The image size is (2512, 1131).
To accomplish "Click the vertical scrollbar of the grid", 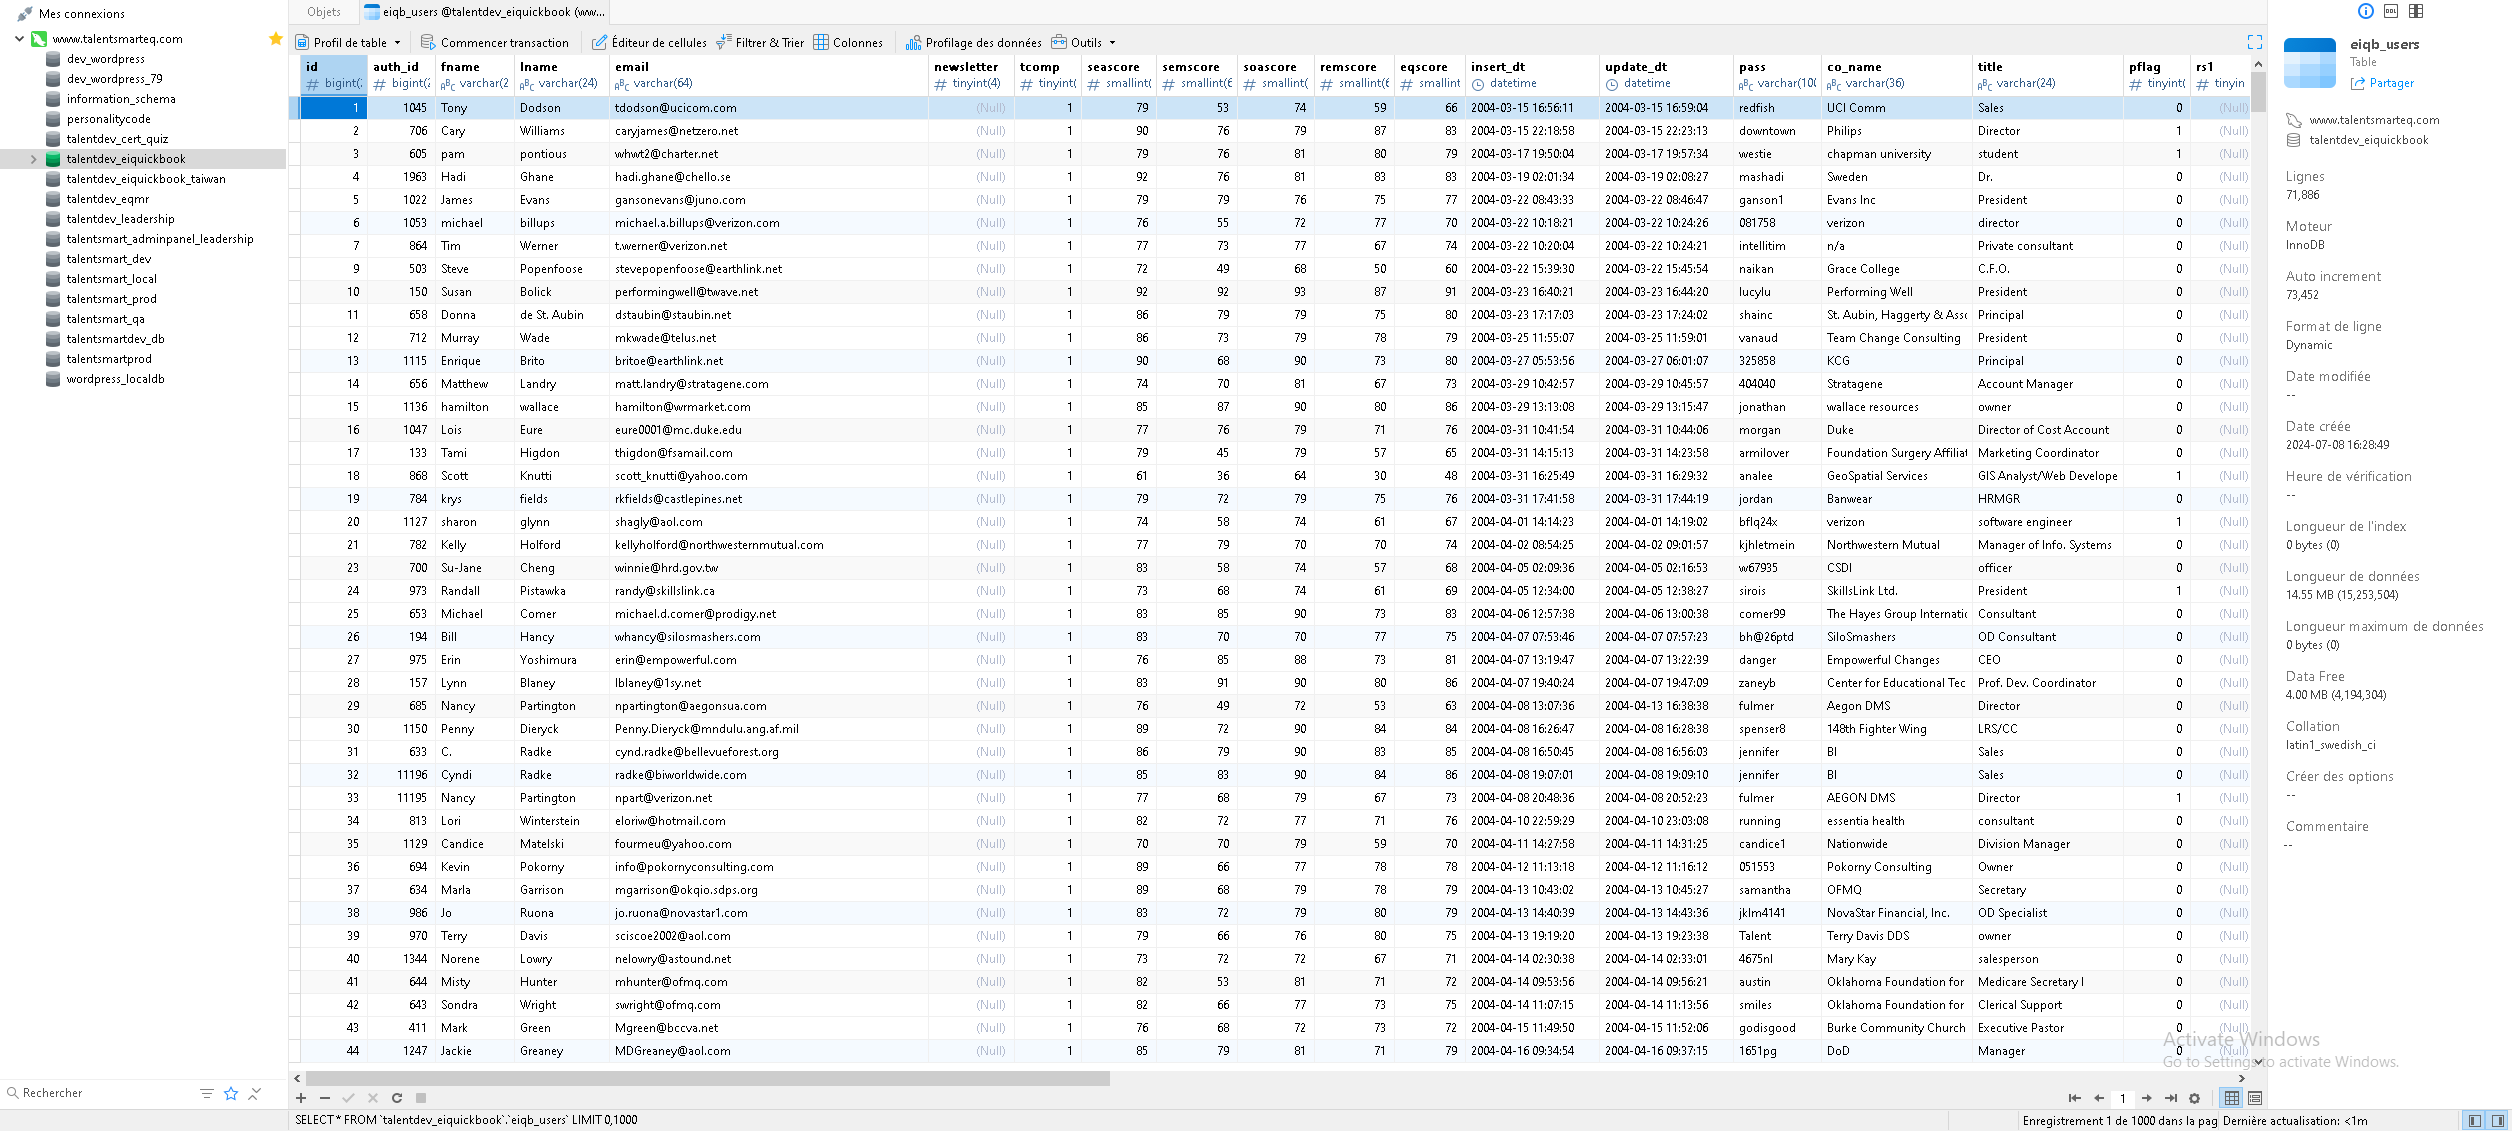I will [x=2258, y=91].
